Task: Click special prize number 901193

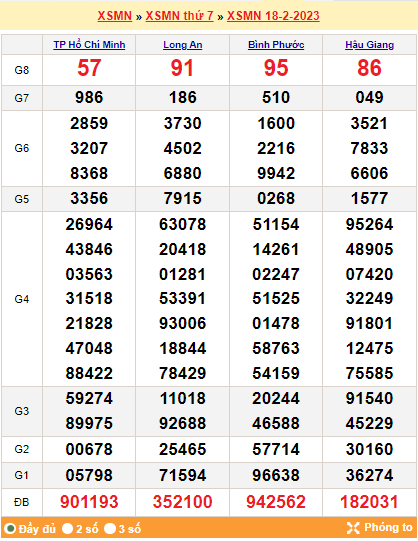Action: 89,502
